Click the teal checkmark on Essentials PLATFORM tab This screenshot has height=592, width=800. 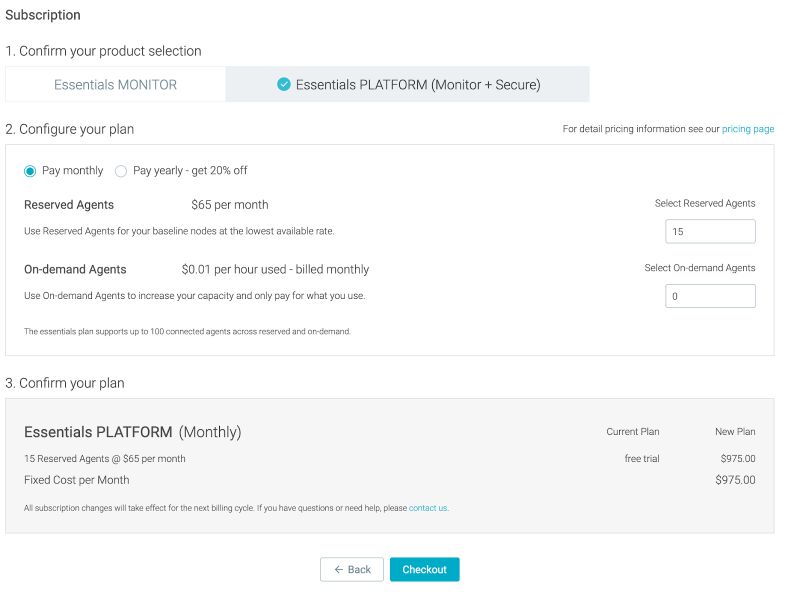tap(283, 84)
